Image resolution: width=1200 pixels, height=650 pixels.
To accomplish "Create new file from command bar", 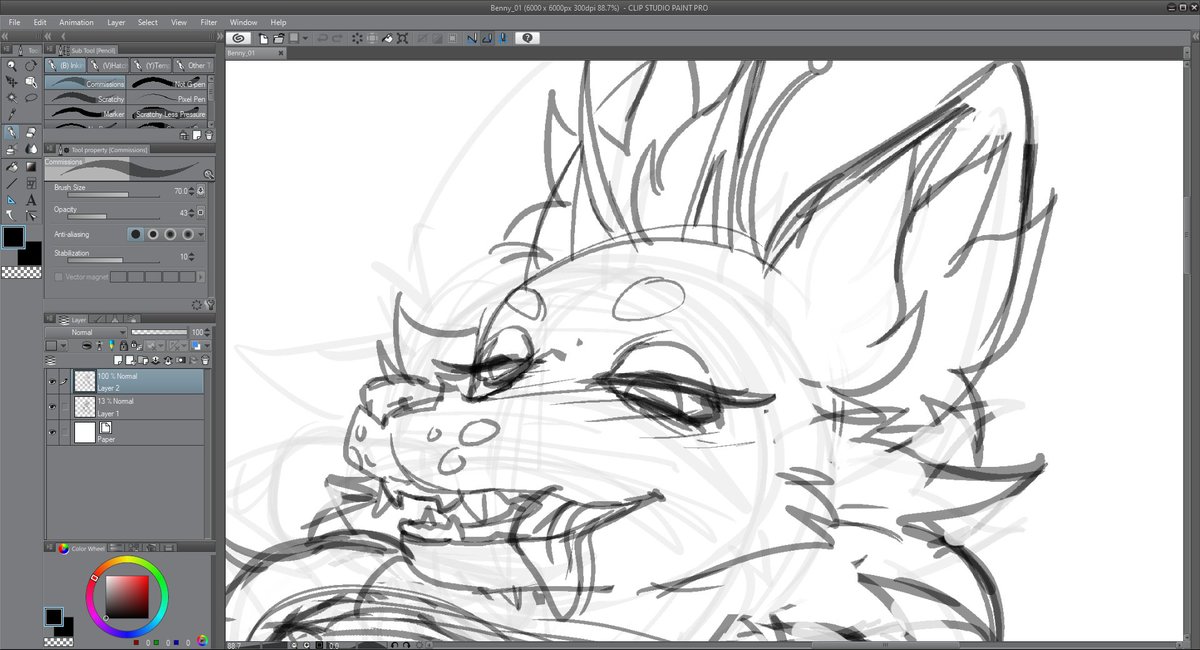I will [x=264, y=38].
